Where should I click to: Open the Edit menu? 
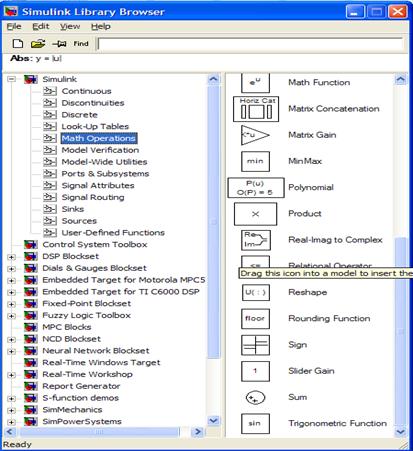coord(41,26)
